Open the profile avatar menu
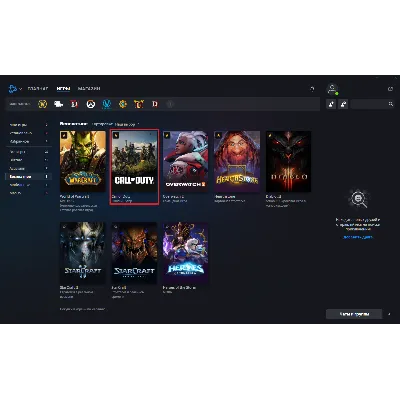 332,89
